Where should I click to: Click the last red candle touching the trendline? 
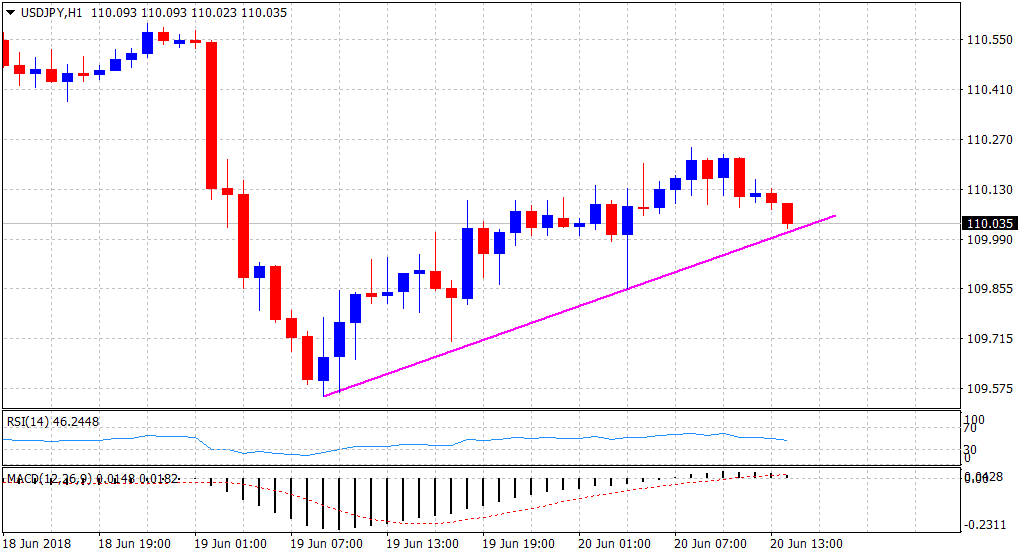point(788,213)
